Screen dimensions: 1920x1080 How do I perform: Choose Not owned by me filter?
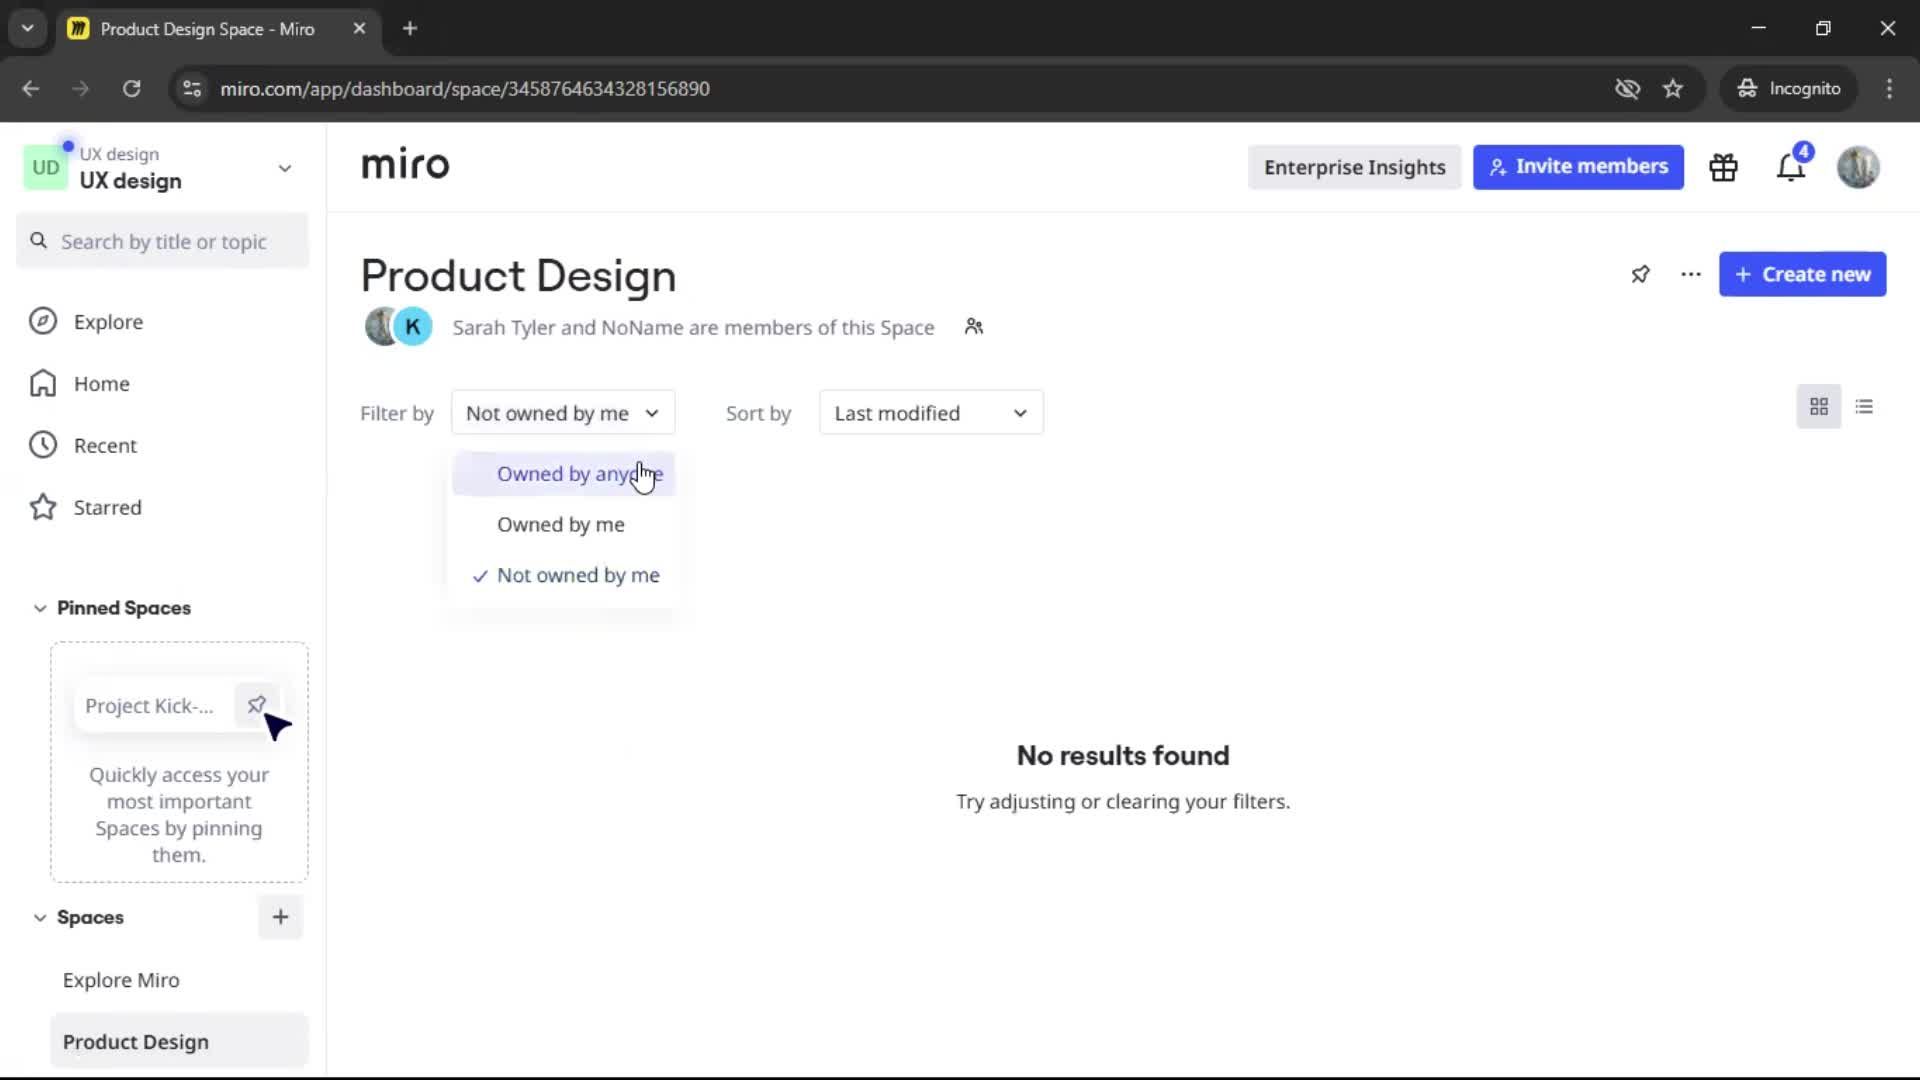pyautogui.click(x=564, y=576)
